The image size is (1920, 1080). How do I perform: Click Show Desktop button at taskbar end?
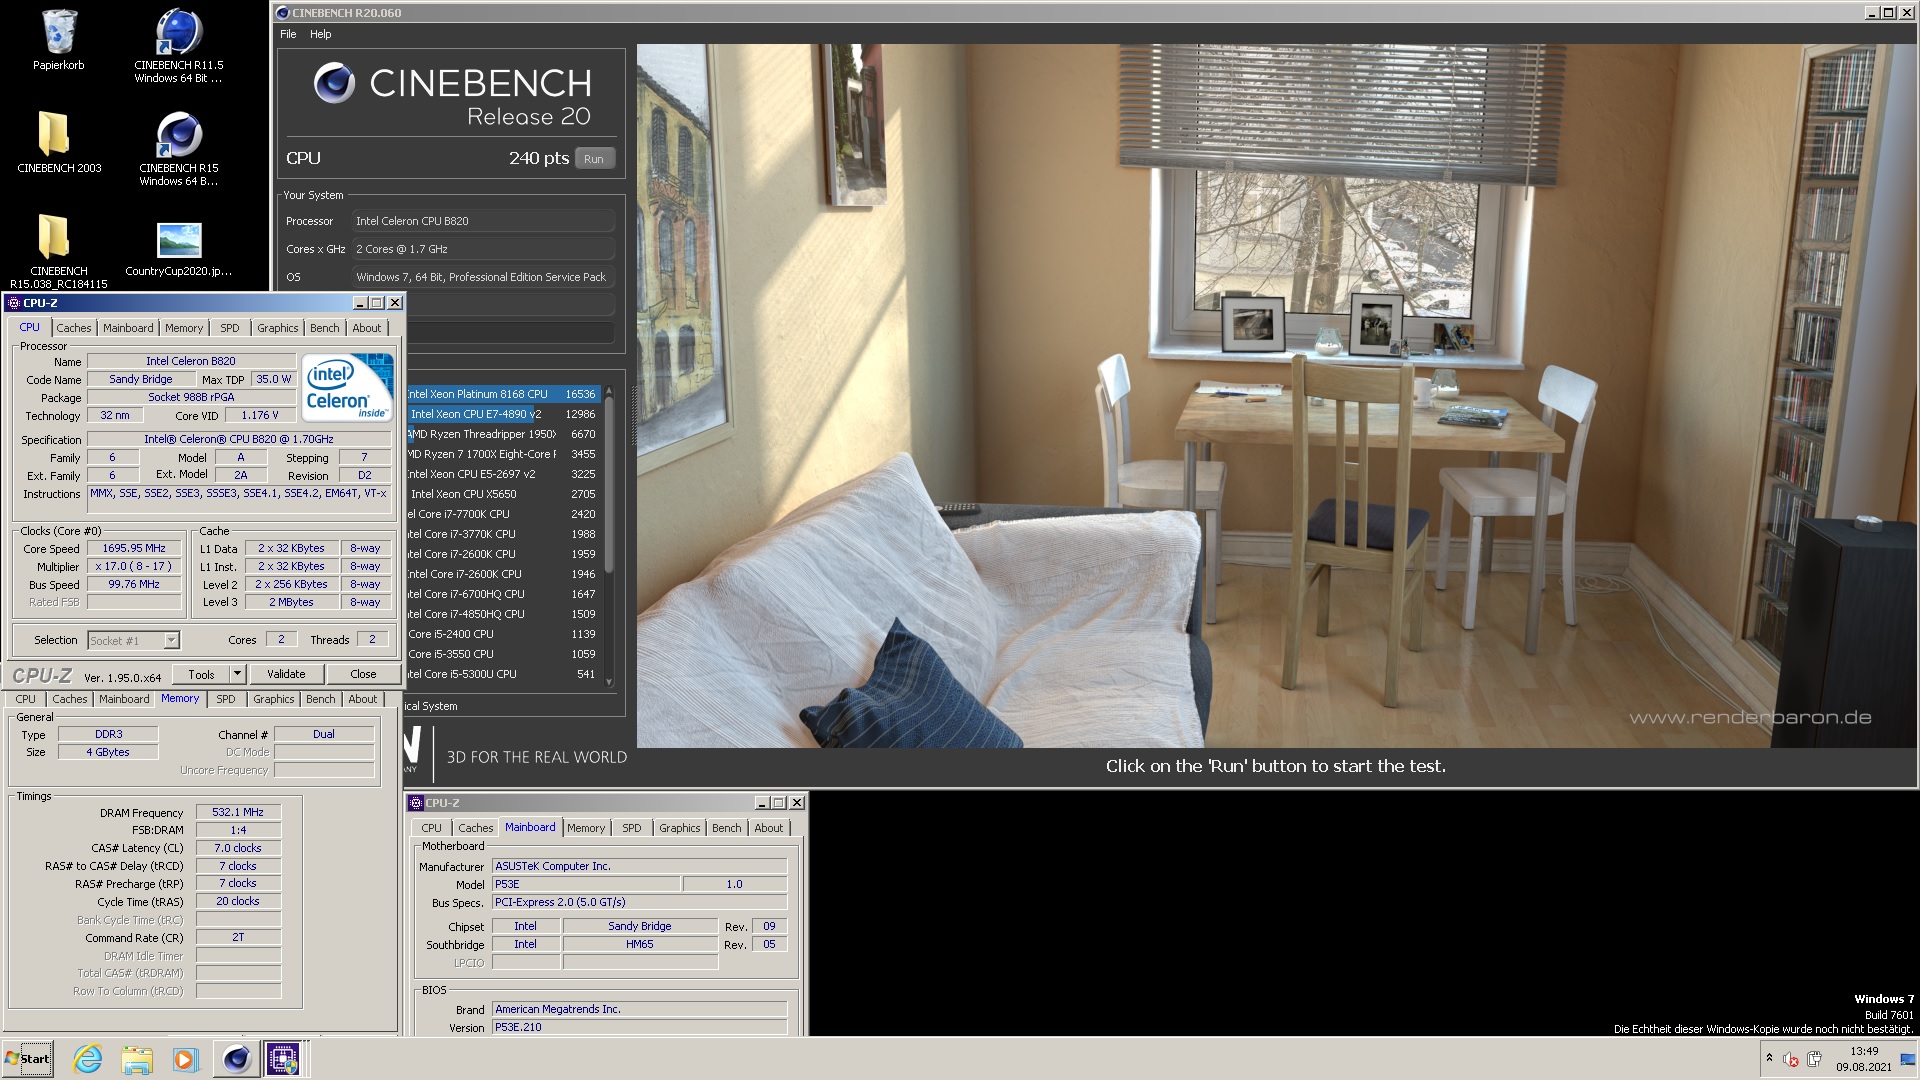(x=1910, y=1059)
